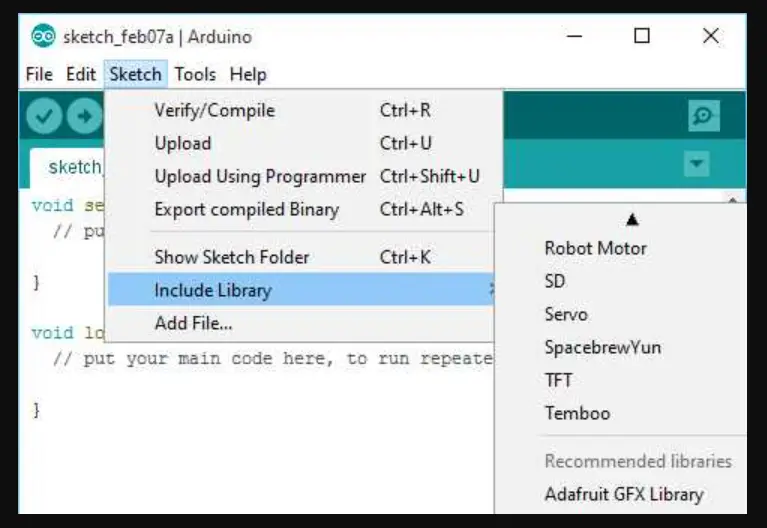Click the Upload arrow toolbar icon
This screenshot has width=767, height=528.
point(85,116)
